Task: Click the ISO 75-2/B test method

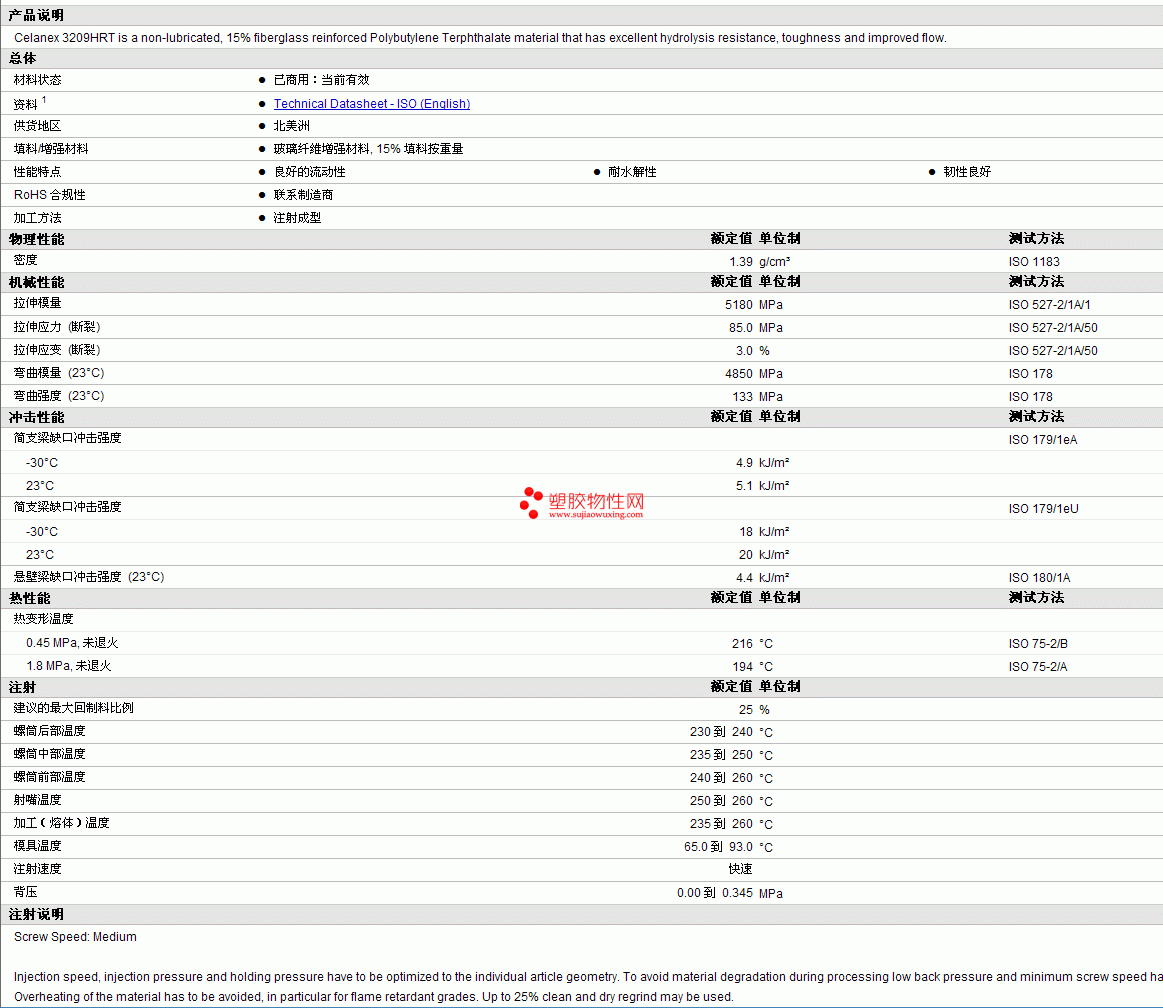Action: 1038,644
